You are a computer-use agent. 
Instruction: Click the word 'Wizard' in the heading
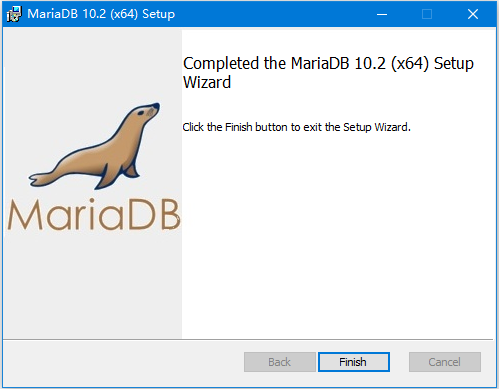point(207,82)
